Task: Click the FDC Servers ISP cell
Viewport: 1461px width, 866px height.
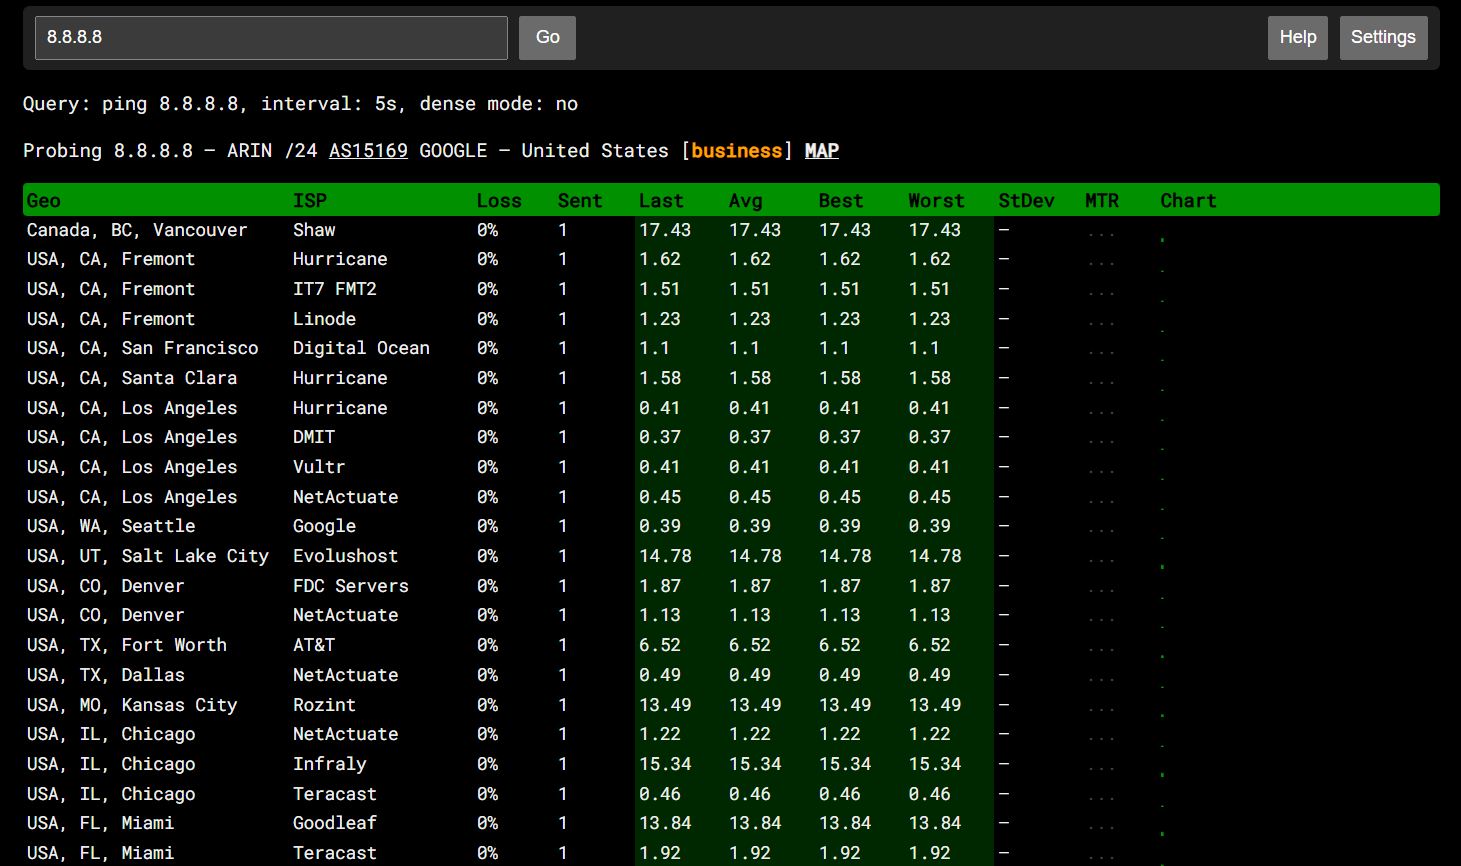Action: [x=351, y=586]
